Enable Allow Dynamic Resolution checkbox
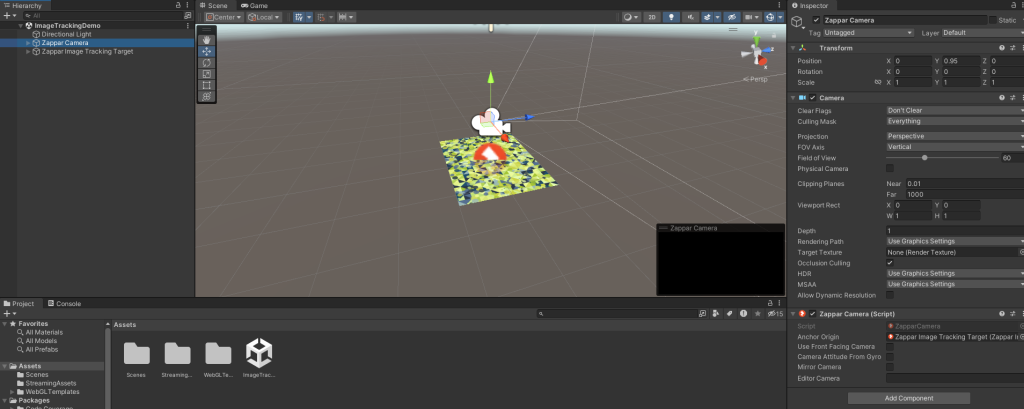The width and height of the screenshot is (1024, 409). click(889, 295)
